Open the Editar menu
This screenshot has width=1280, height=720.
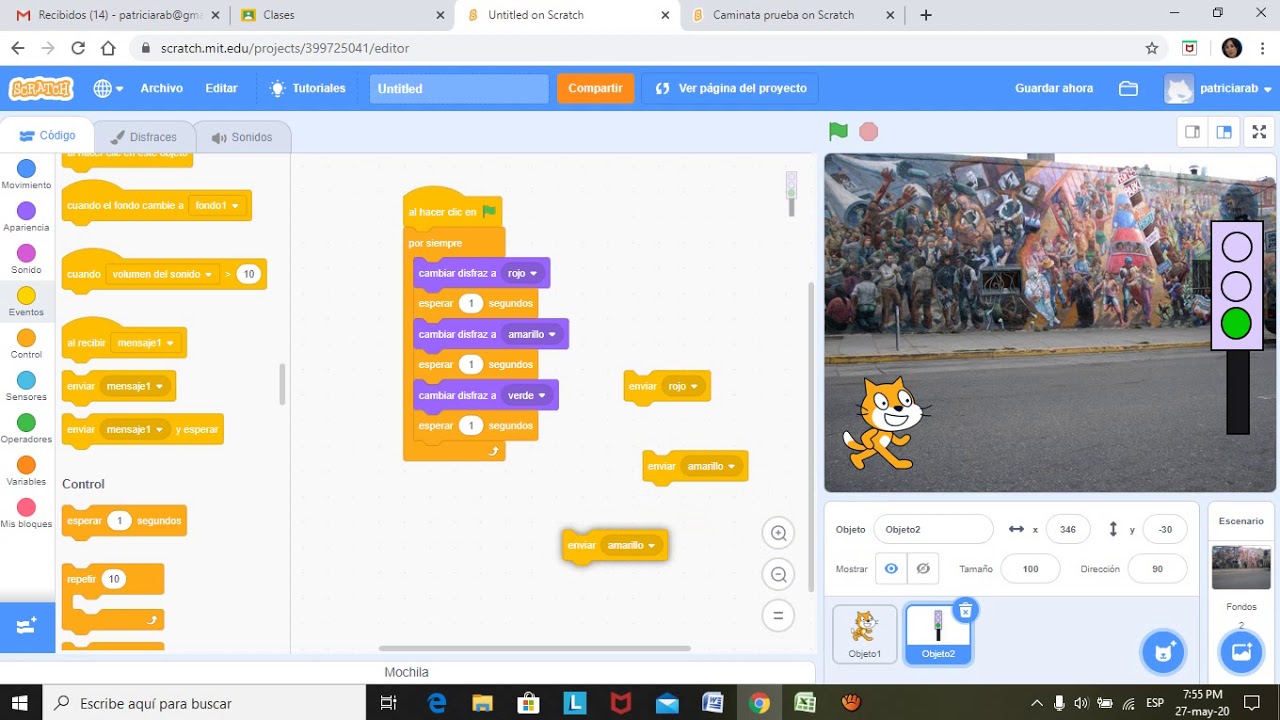coord(221,88)
